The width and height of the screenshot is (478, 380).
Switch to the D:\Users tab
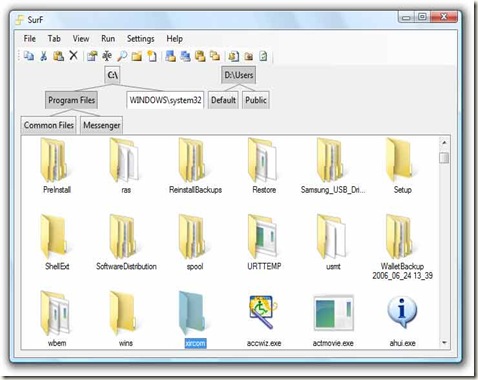[239, 75]
